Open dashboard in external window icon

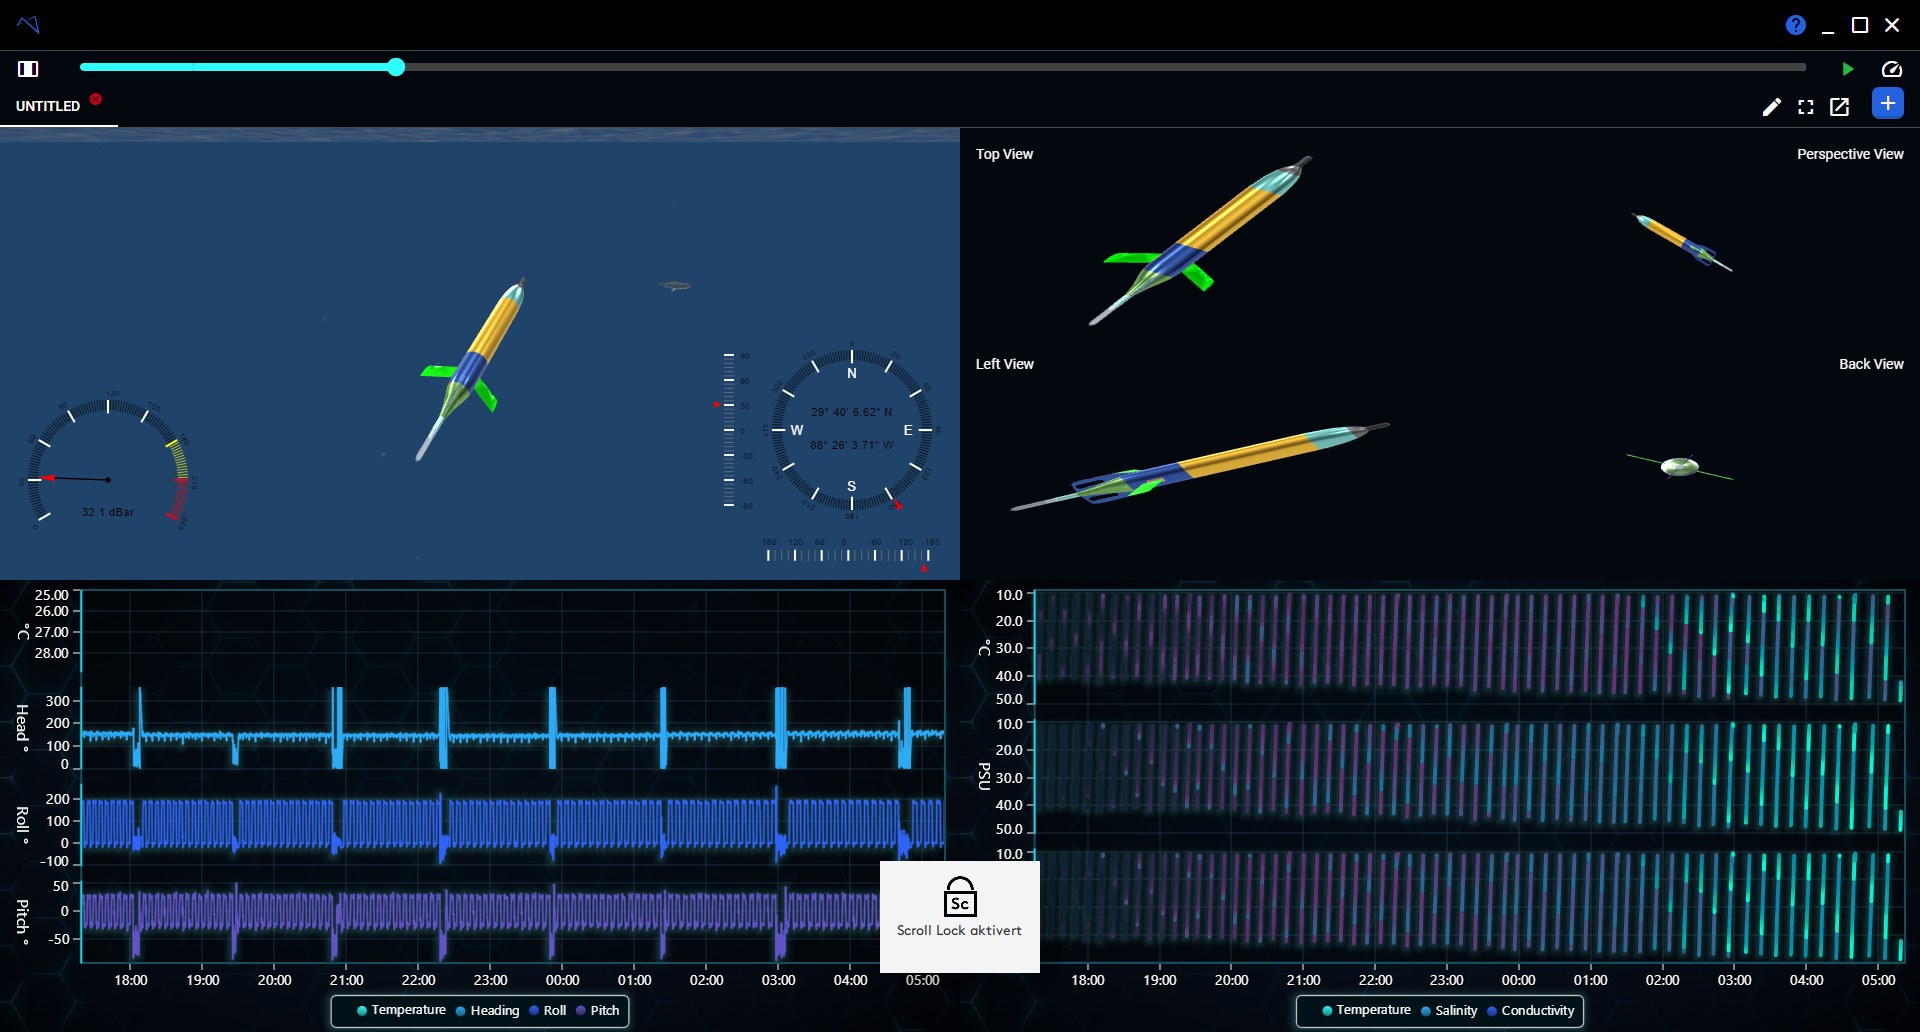pos(1839,107)
